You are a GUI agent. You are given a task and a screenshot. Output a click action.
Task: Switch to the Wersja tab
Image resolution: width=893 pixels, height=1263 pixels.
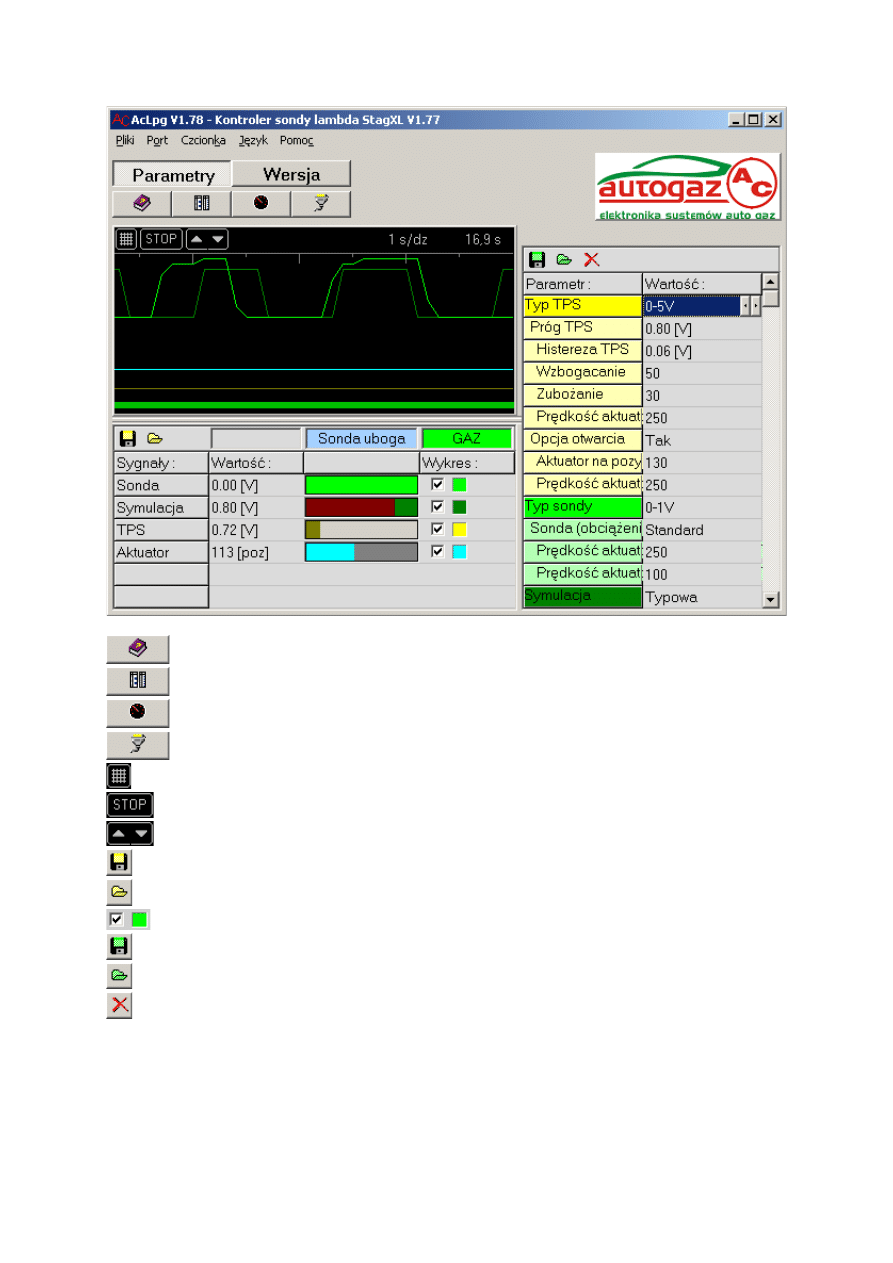pyautogui.click(x=291, y=174)
